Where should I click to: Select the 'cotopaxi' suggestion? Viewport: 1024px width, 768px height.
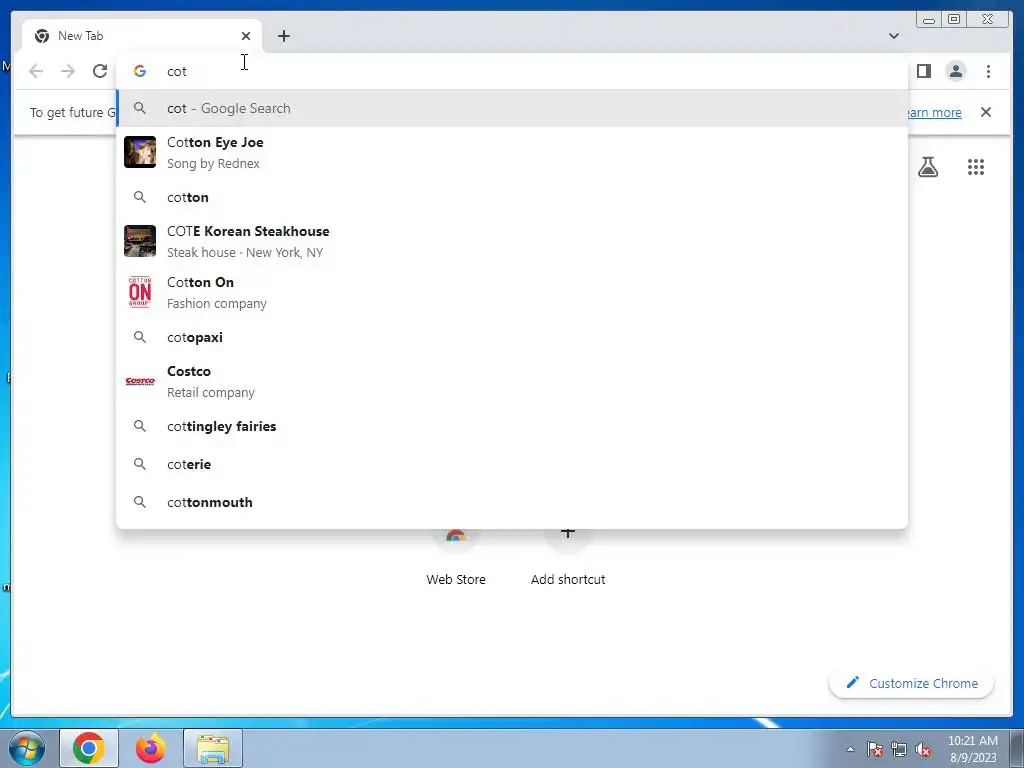511,337
